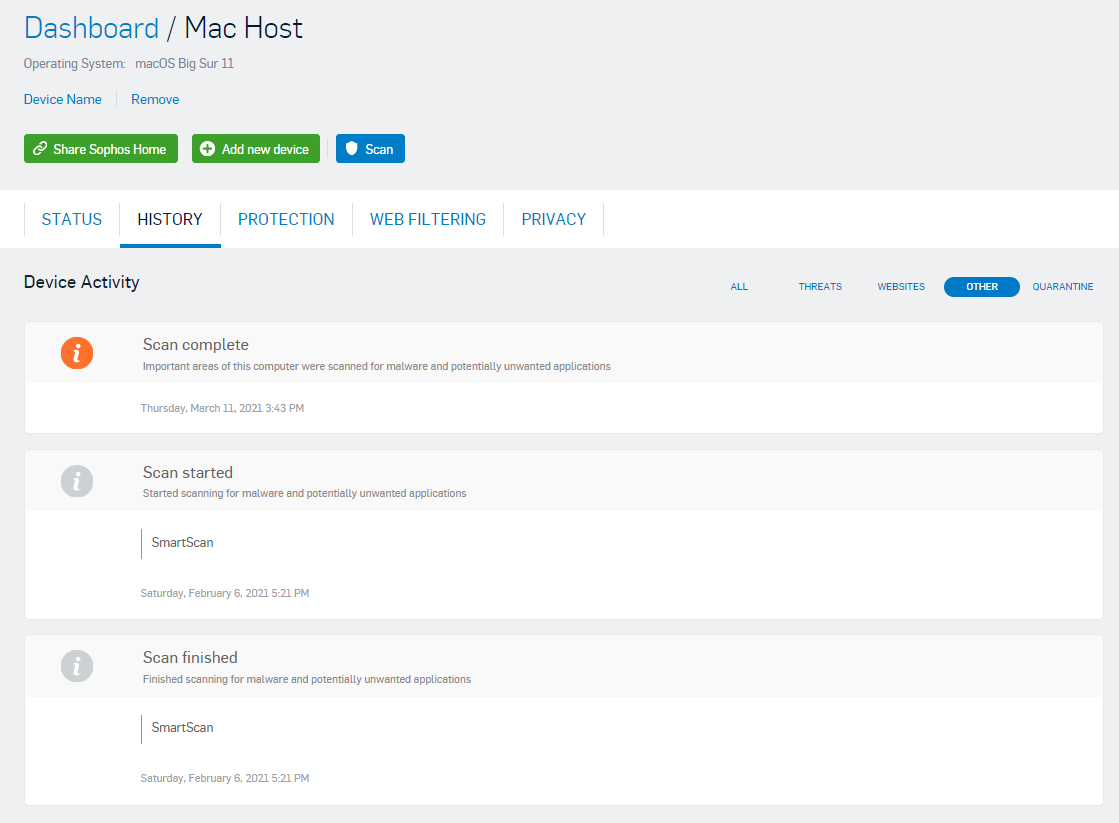Open the Privacy tab
The height and width of the screenshot is (823, 1119).
click(x=553, y=219)
